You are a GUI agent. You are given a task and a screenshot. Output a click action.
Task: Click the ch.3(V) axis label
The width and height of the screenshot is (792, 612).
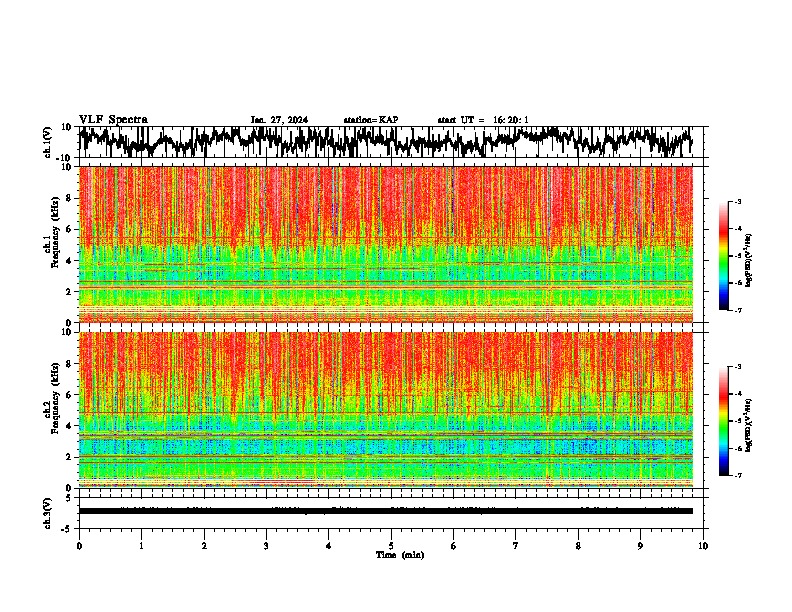[x=48, y=513]
